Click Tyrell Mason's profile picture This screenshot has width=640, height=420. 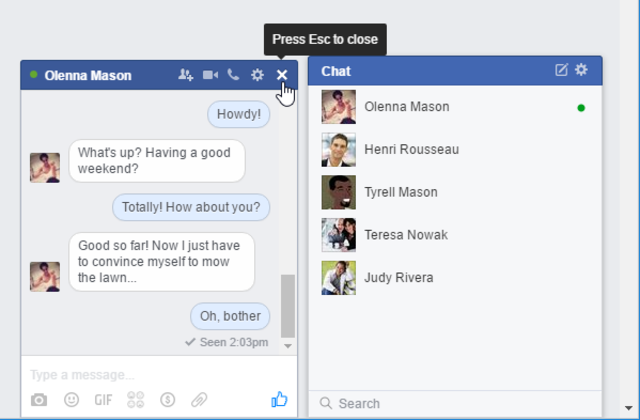pos(338,192)
